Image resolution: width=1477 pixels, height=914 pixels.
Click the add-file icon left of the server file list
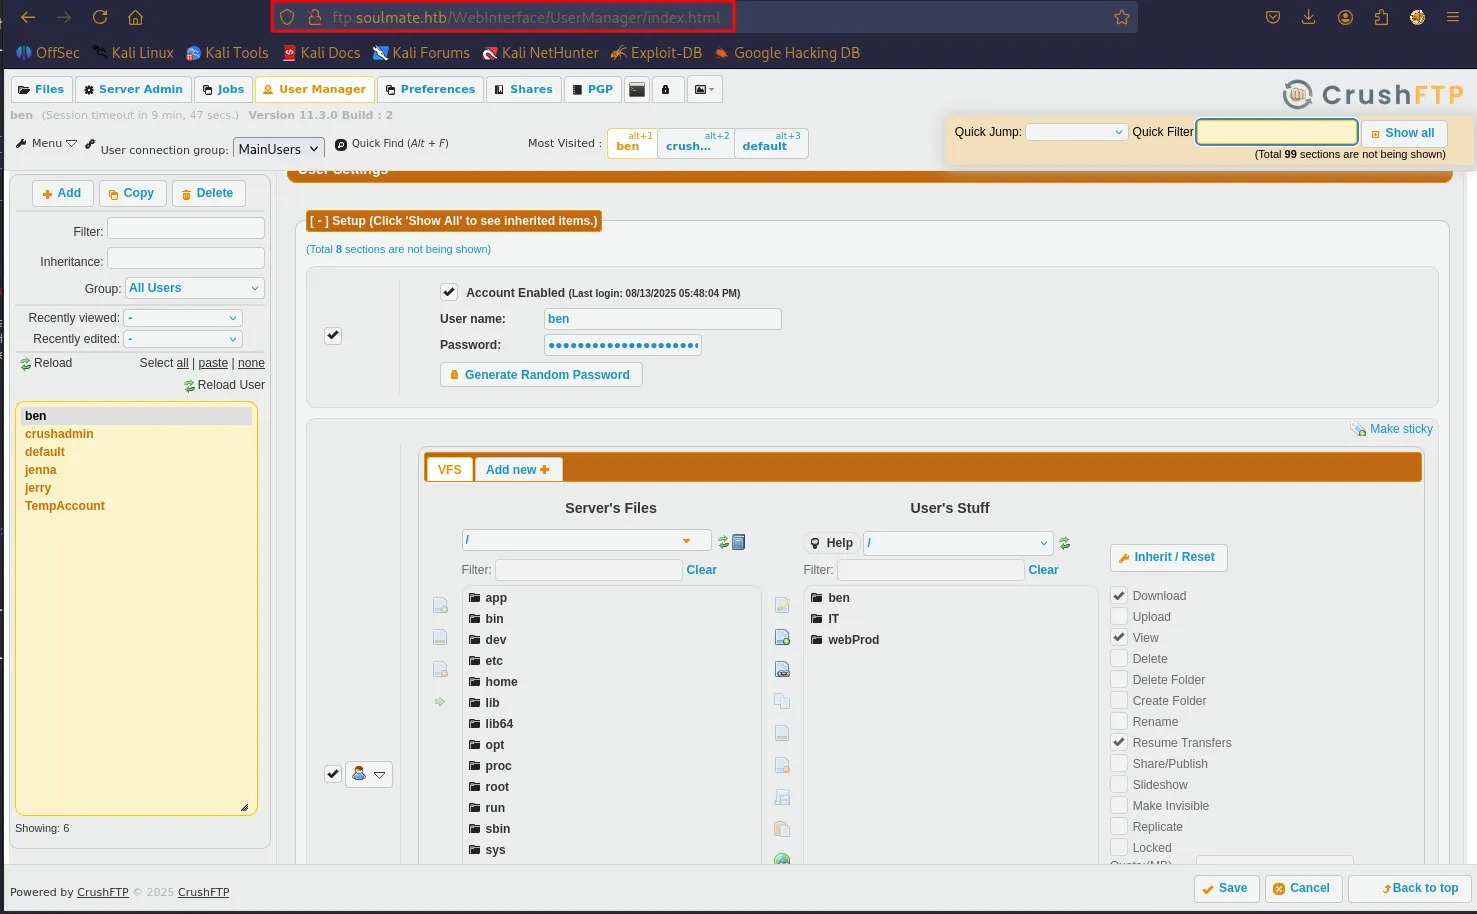tap(440, 605)
